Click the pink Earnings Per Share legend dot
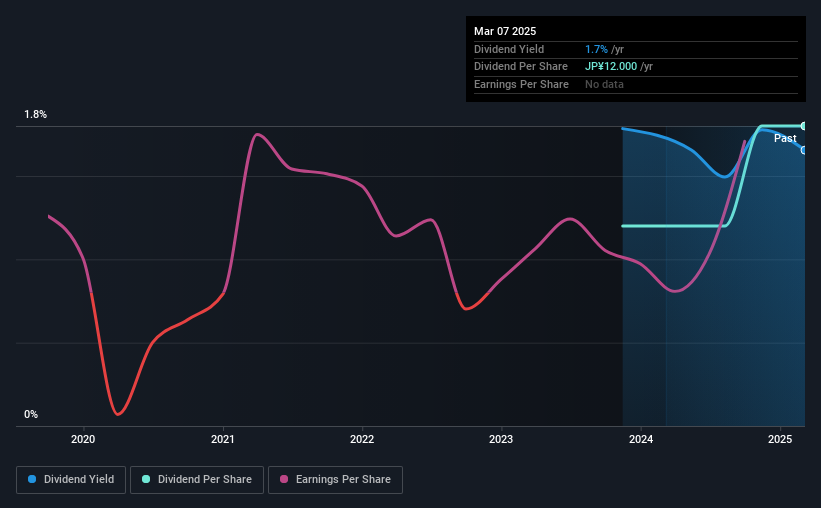This screenshot has height=508, width=821. pos(284,479)
